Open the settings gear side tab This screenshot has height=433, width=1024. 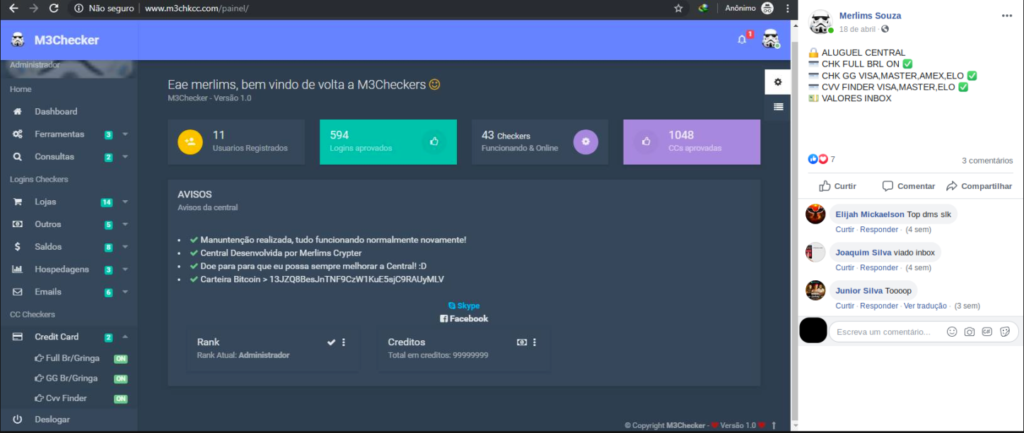pyautogui.click(x=778, y=82)
